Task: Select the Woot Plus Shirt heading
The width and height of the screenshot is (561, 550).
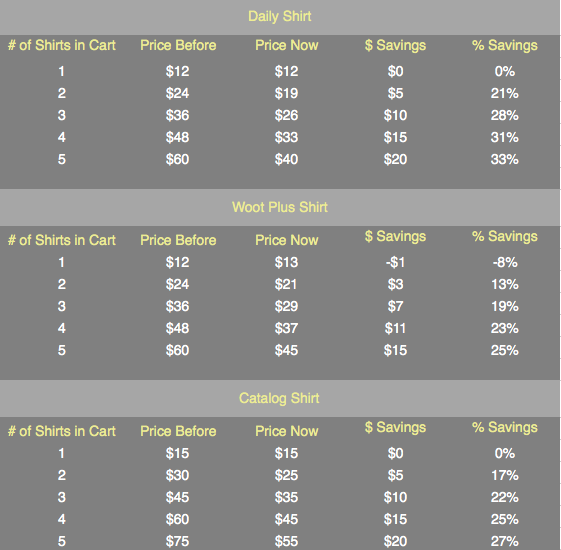Action: [279, 207]
